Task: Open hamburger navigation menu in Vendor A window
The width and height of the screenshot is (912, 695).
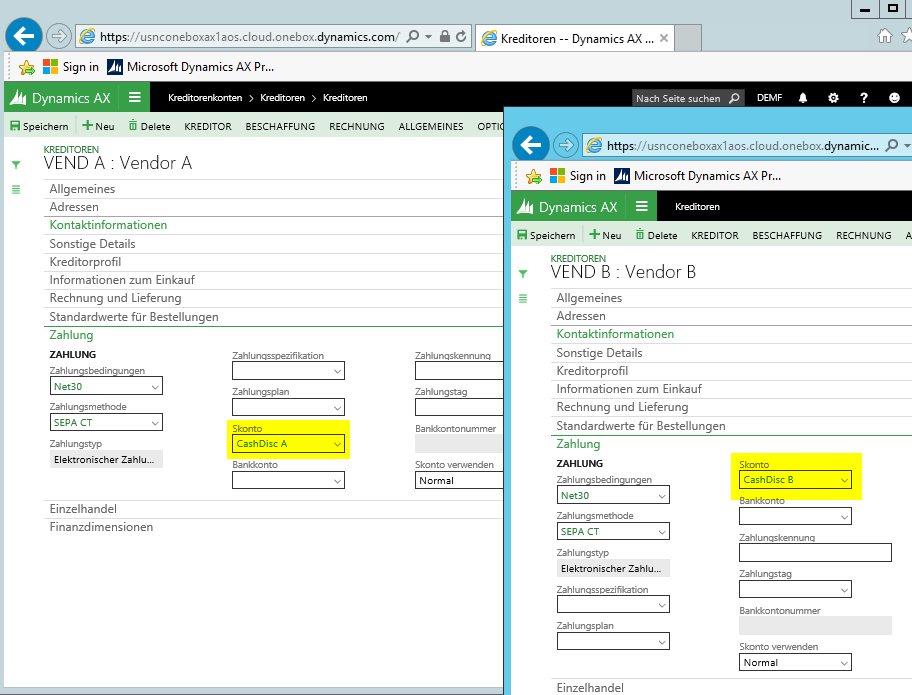Action: point(134,98)
